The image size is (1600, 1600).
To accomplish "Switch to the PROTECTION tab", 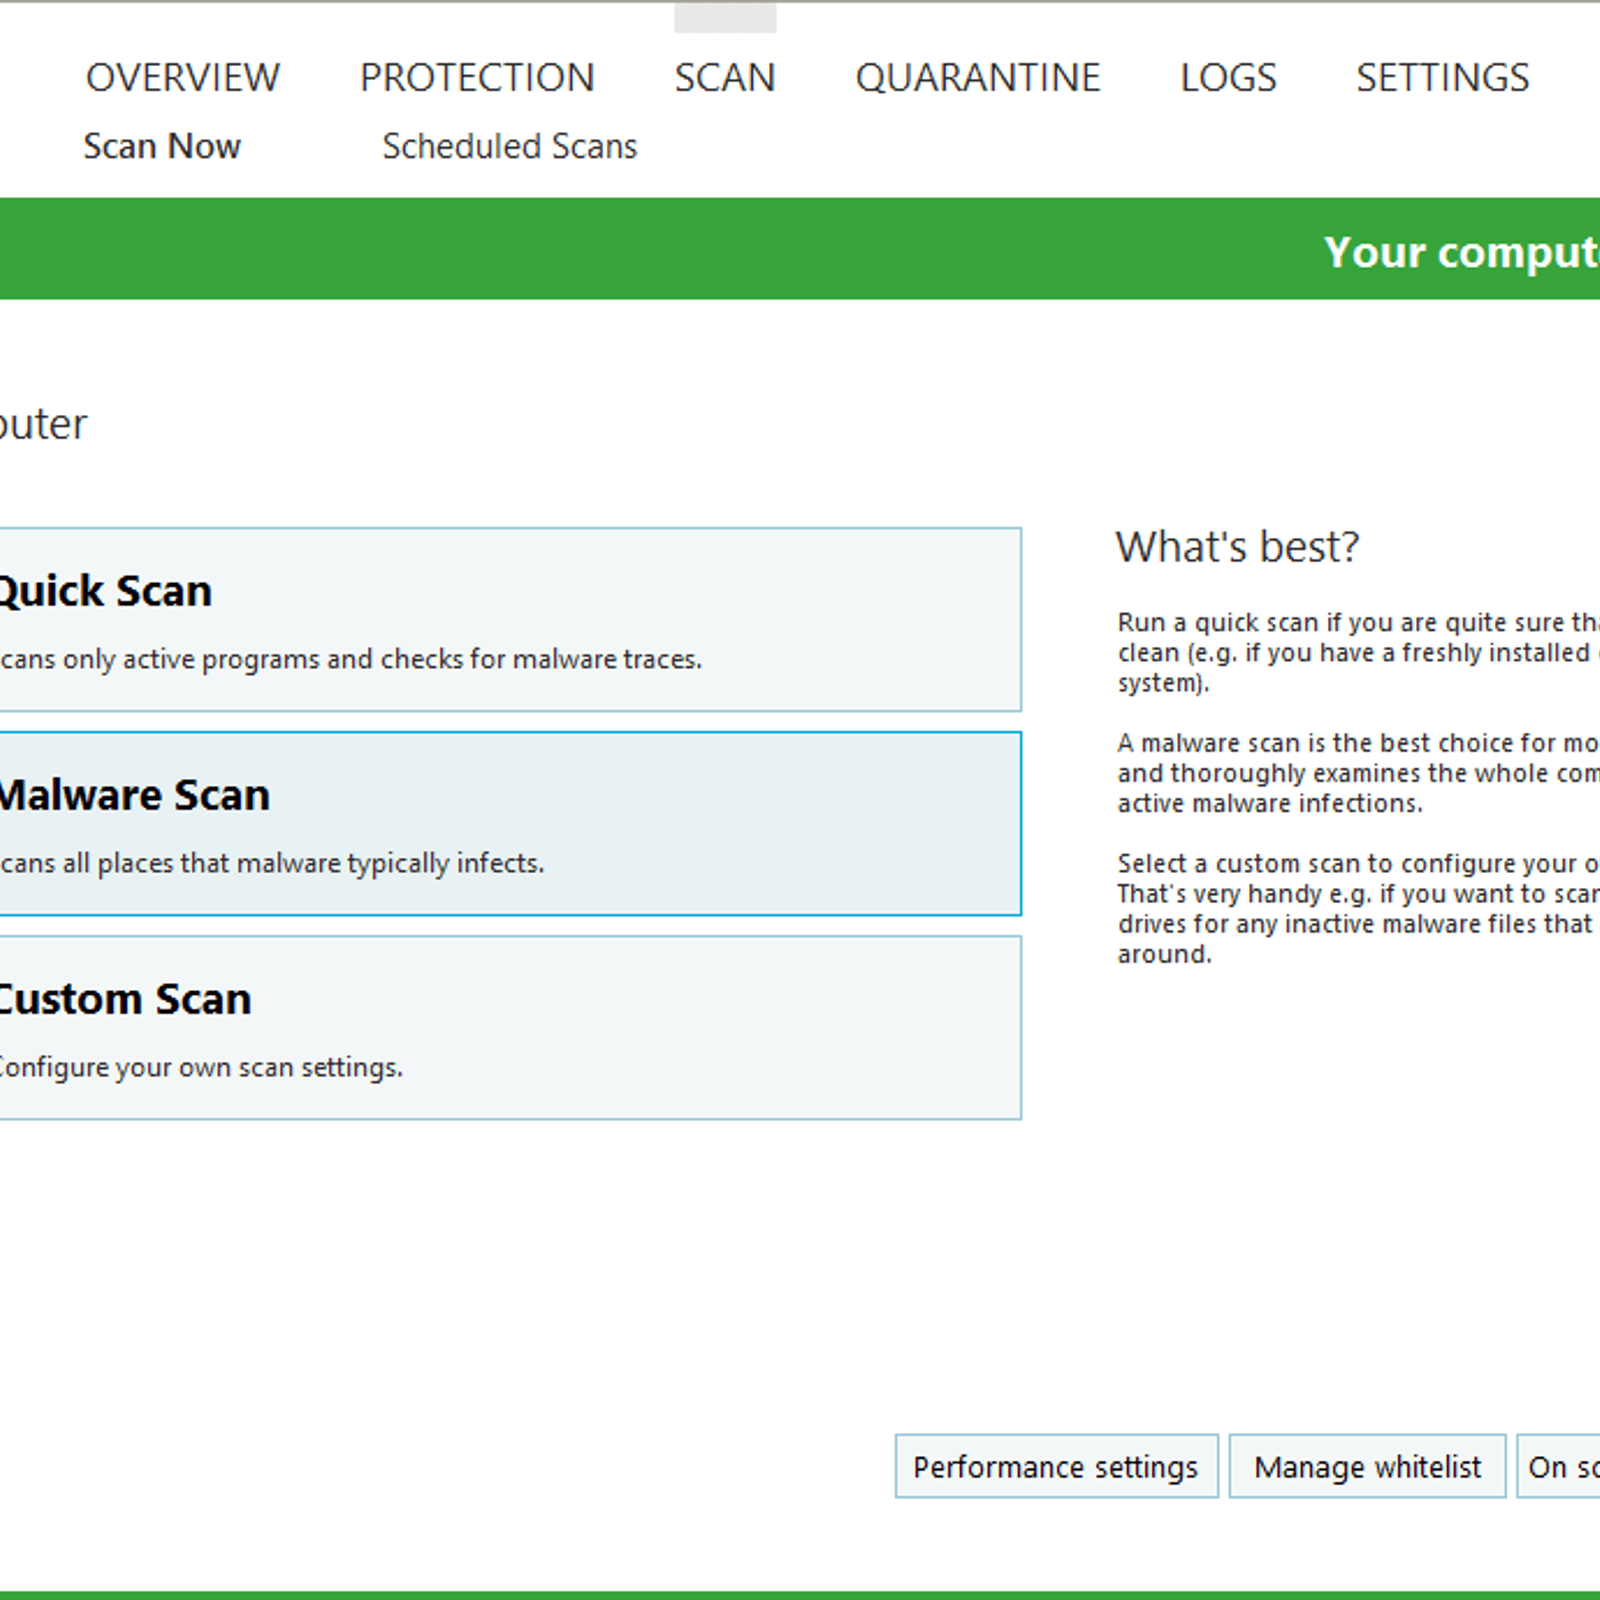I will point(477,78).
